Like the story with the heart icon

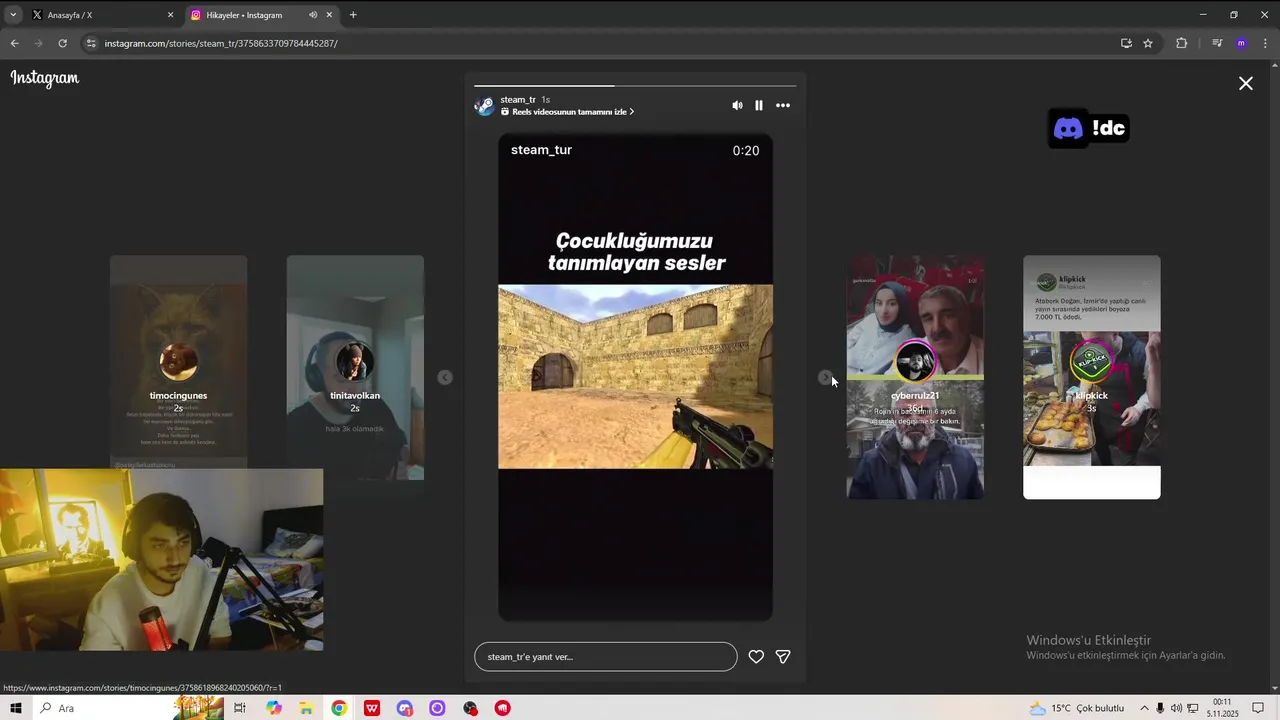click(756, 657)
